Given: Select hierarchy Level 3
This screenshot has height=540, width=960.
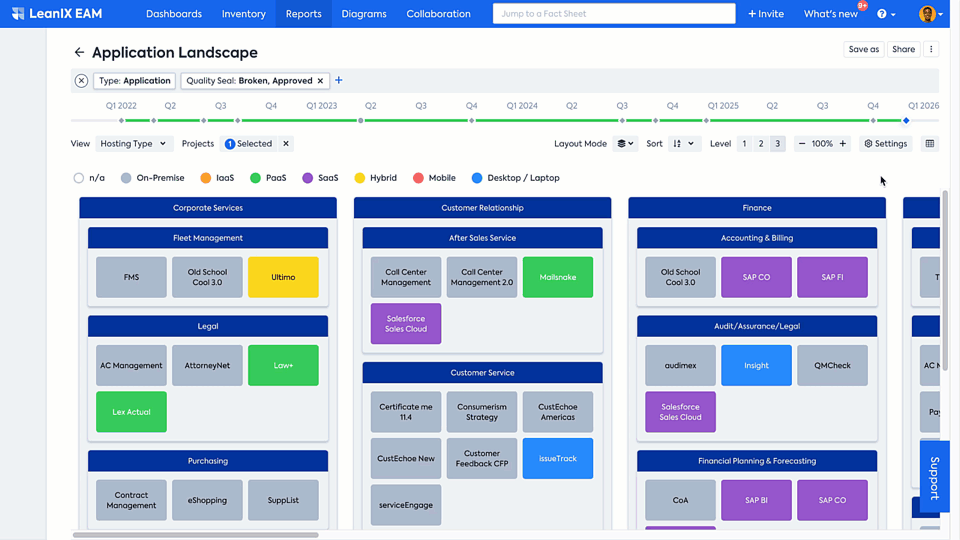Looking at the screenshot, I should coord(778,144).
